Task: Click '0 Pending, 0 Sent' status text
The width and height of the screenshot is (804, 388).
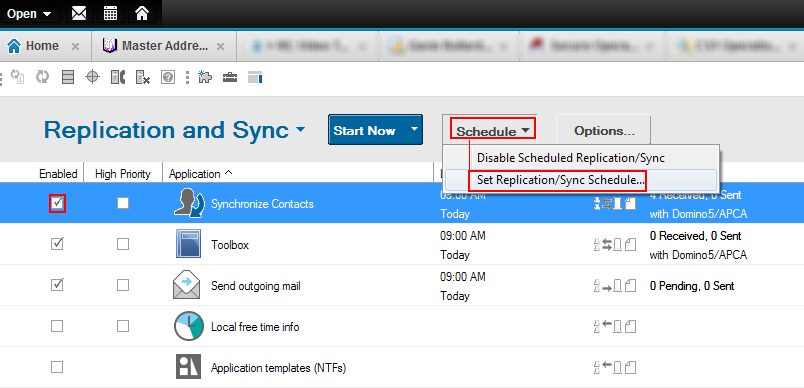Action: (692, 286)
